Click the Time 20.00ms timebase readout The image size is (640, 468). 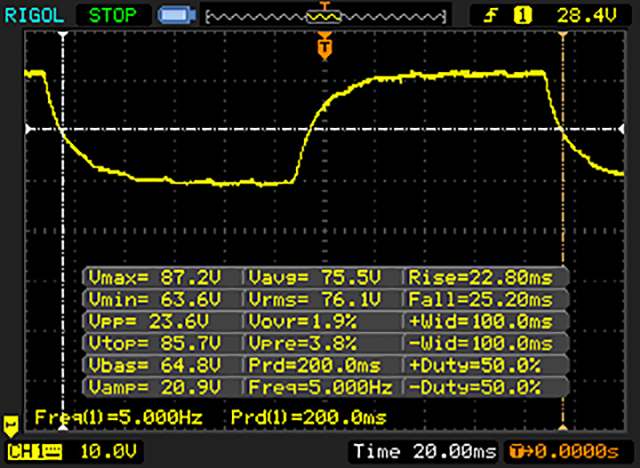[x=424, y=451]
